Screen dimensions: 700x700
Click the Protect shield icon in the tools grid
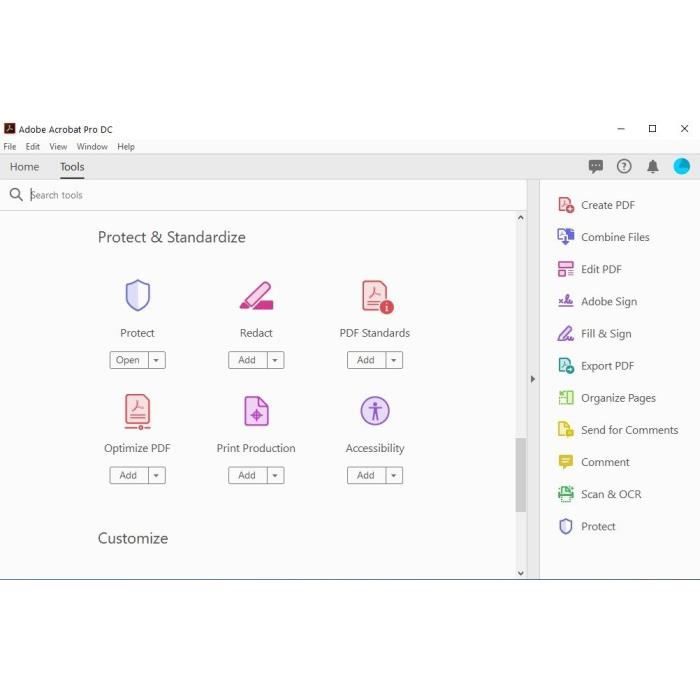coord(138,295)
